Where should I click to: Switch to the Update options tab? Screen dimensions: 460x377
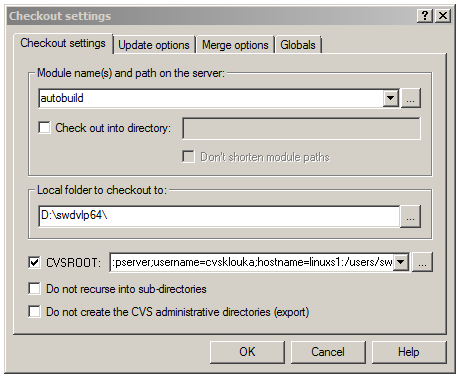click(x=154, y=45)
